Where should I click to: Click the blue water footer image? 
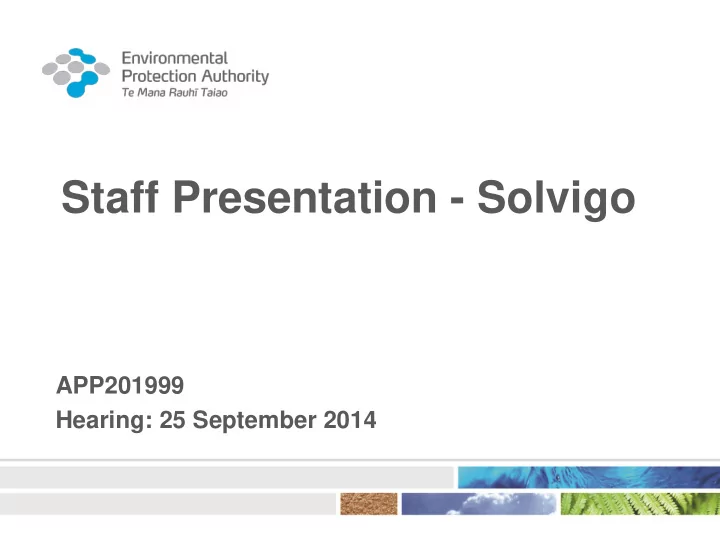tap(589, 477)
